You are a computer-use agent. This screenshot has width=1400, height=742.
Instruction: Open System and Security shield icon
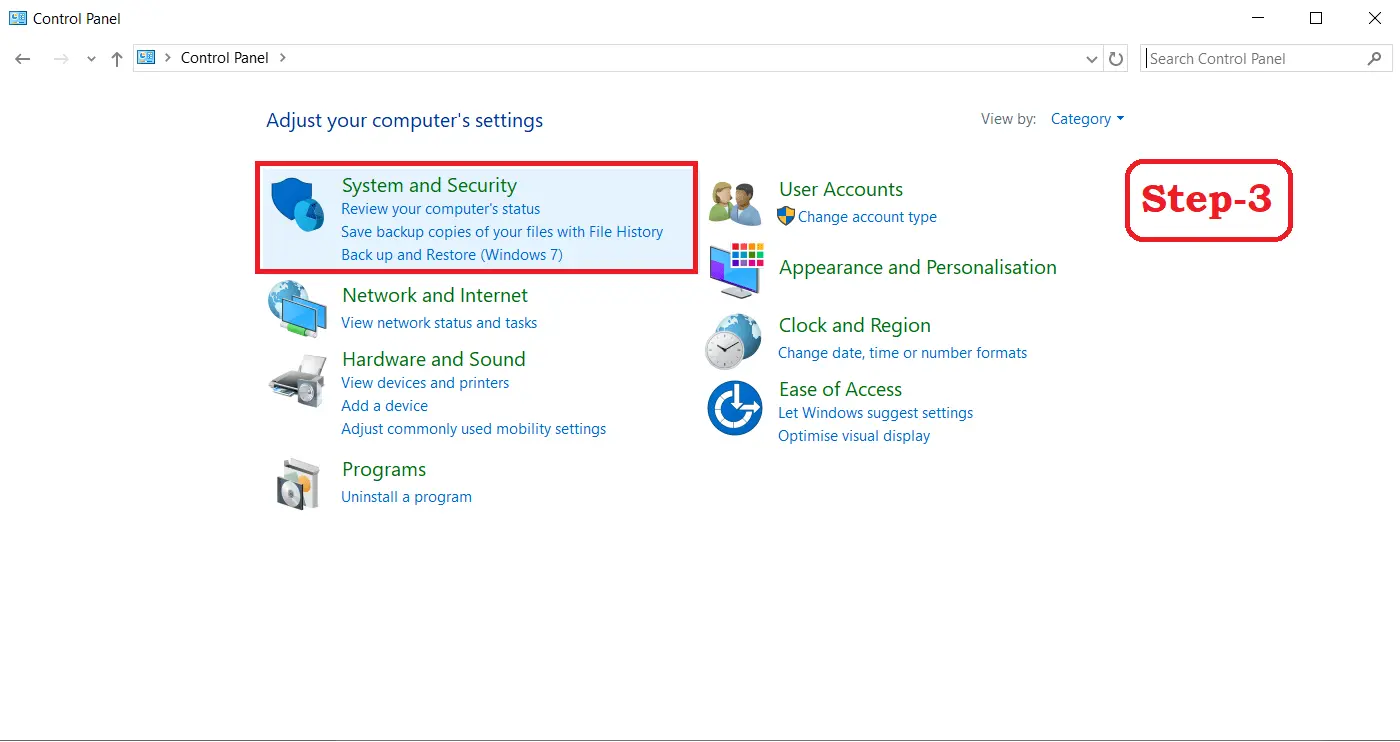tap(299, 205)
